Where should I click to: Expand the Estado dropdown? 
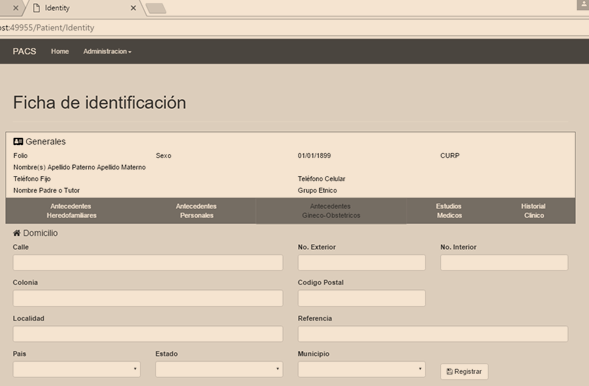pyautogui.click(x=219, y=369)
